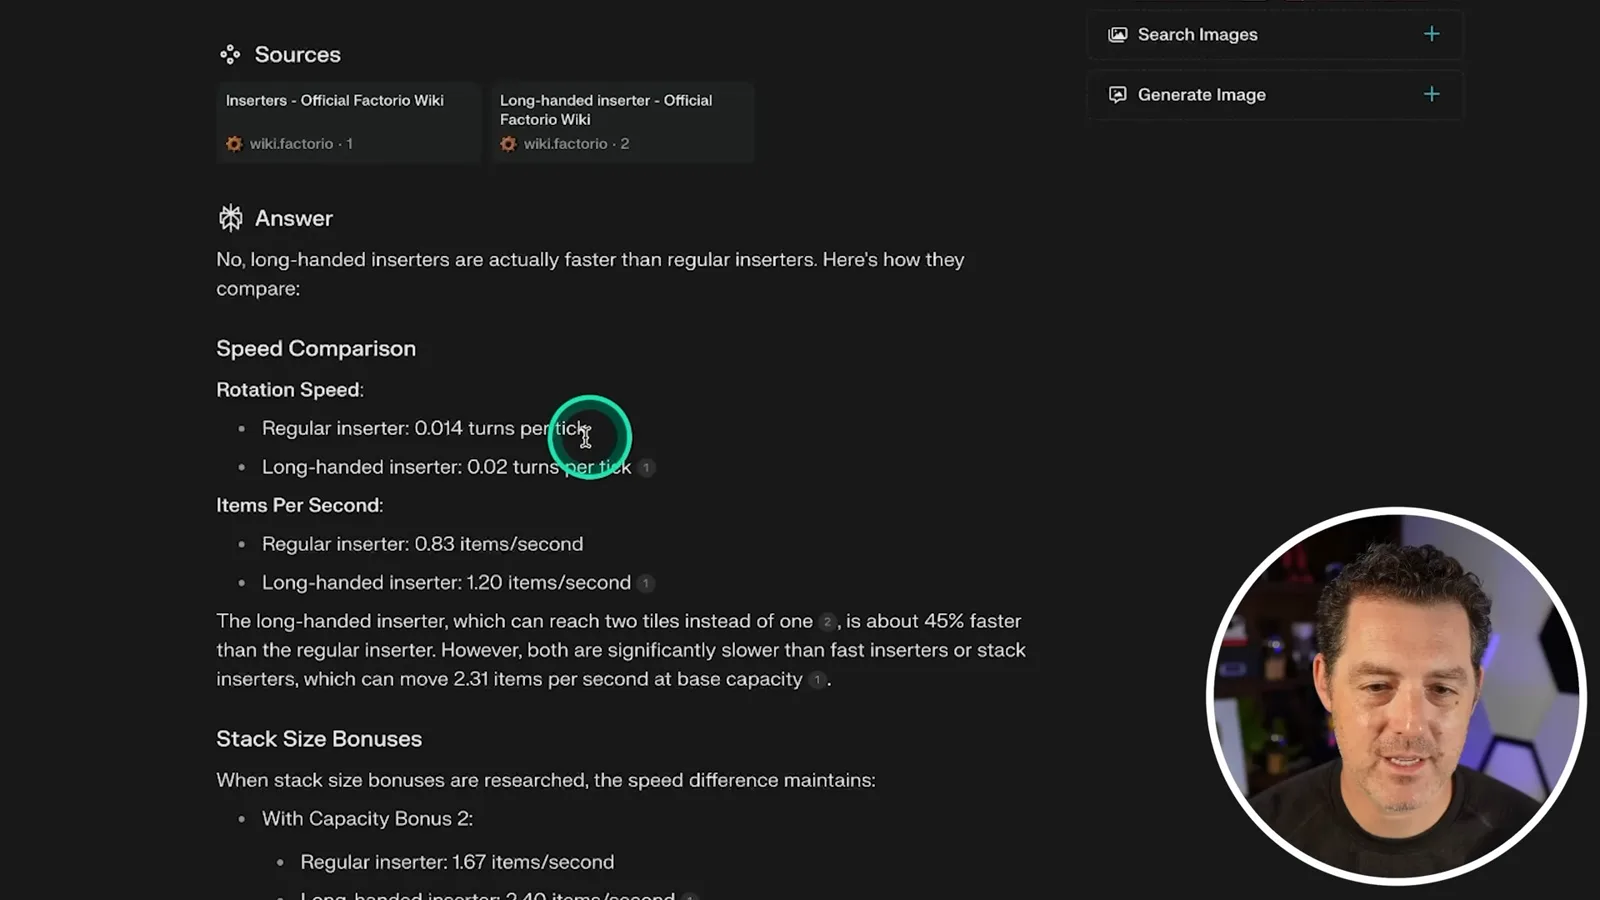The image size is (1600, 900).
Task: Click the Answer section logo icon
Action: pyautogui.click(x=231, y=218)
